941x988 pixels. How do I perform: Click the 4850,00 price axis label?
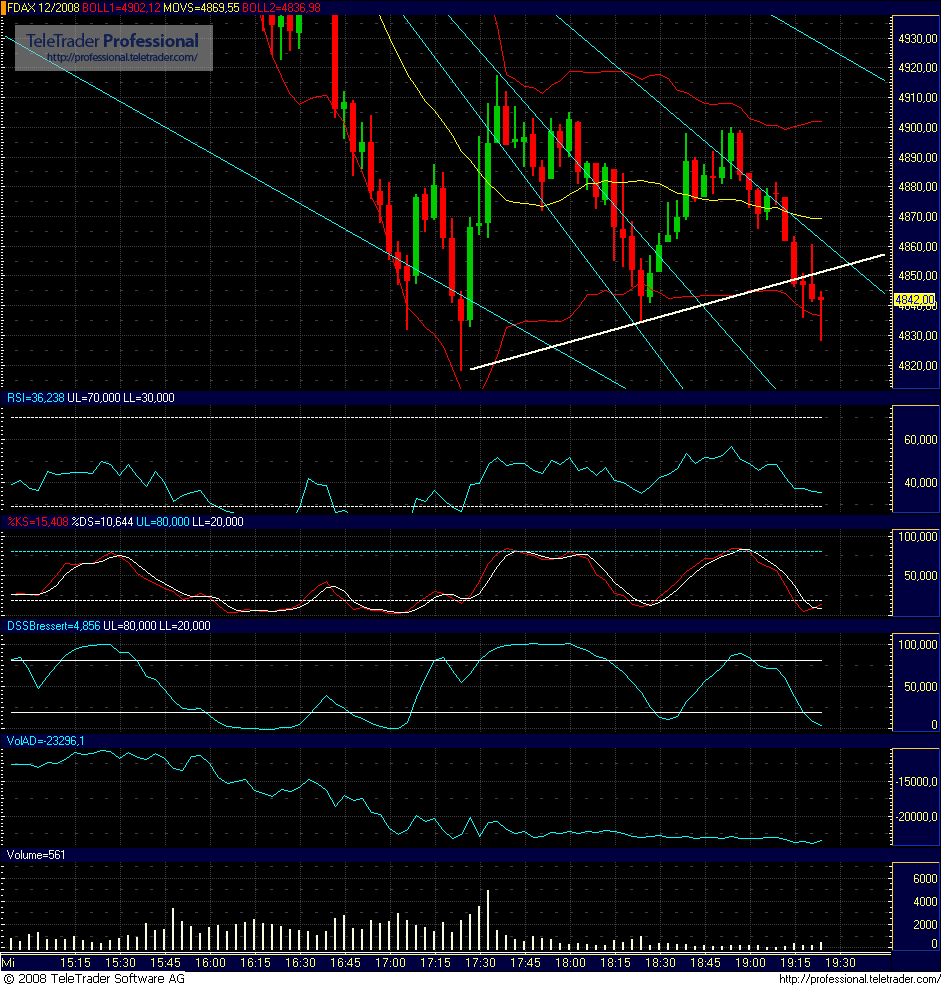918,275
